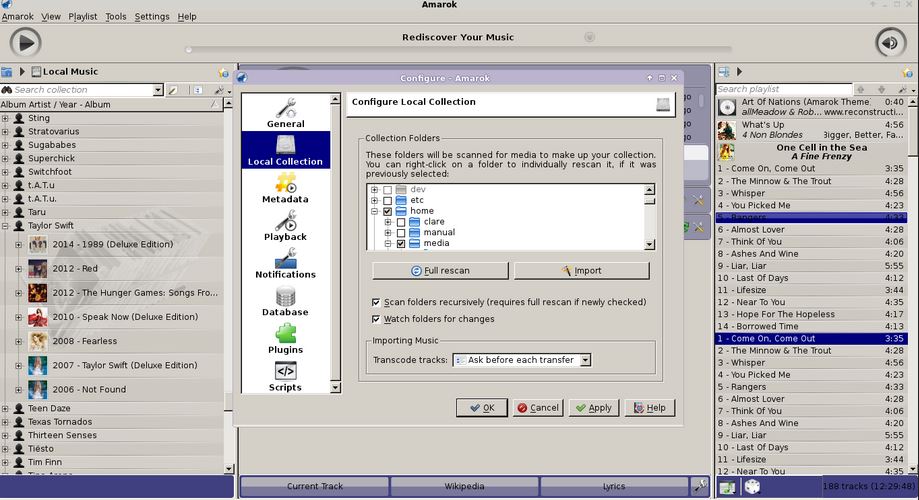Open the Scripts settings page
Viewport: 919px width, 500px height.
285,376
